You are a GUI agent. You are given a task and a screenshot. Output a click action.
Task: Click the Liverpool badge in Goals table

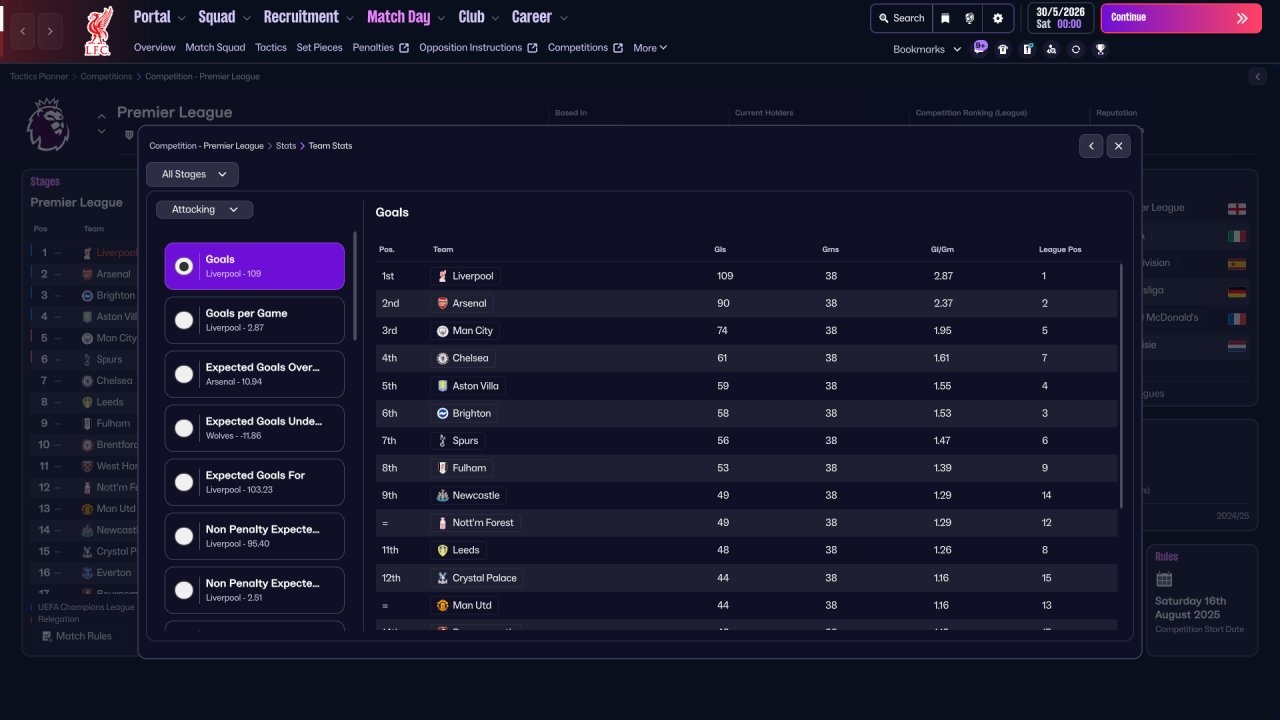pyautogui.click(x=442, y=276)
